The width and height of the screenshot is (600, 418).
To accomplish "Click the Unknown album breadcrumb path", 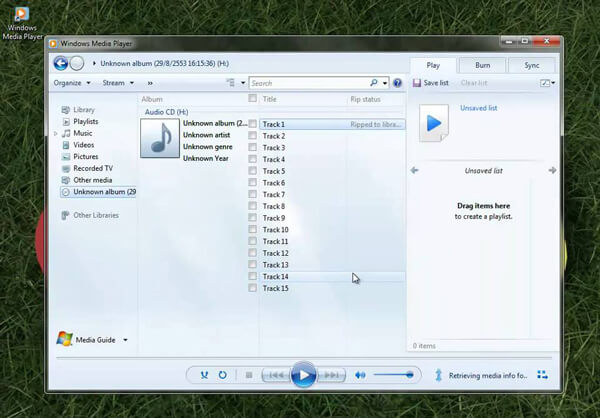I will point(165,64).
